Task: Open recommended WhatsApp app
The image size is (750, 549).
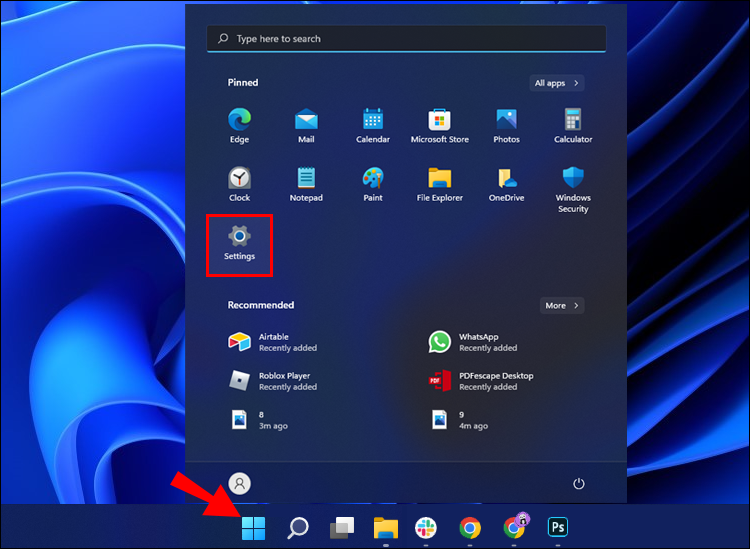Action: tap(474, 342)
